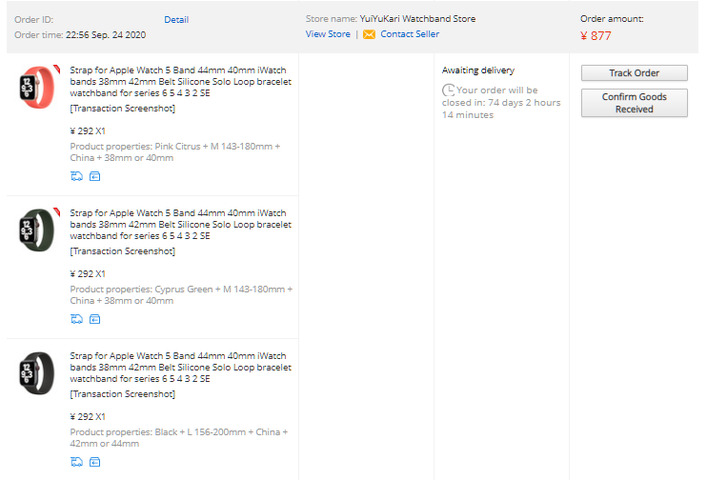Open Cyprus Green strap product title
The image size is (707, 480).
point(180,224)
